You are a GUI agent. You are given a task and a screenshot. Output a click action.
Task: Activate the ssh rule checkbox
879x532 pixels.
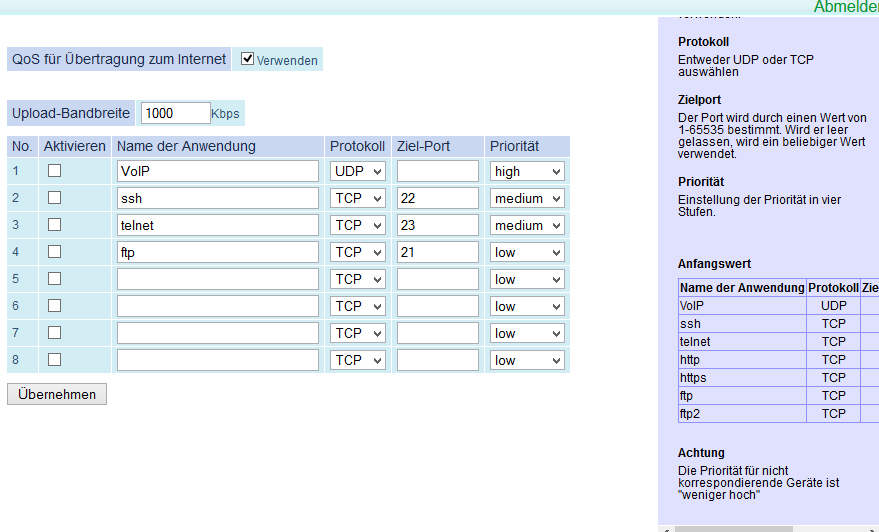[55, 198]
